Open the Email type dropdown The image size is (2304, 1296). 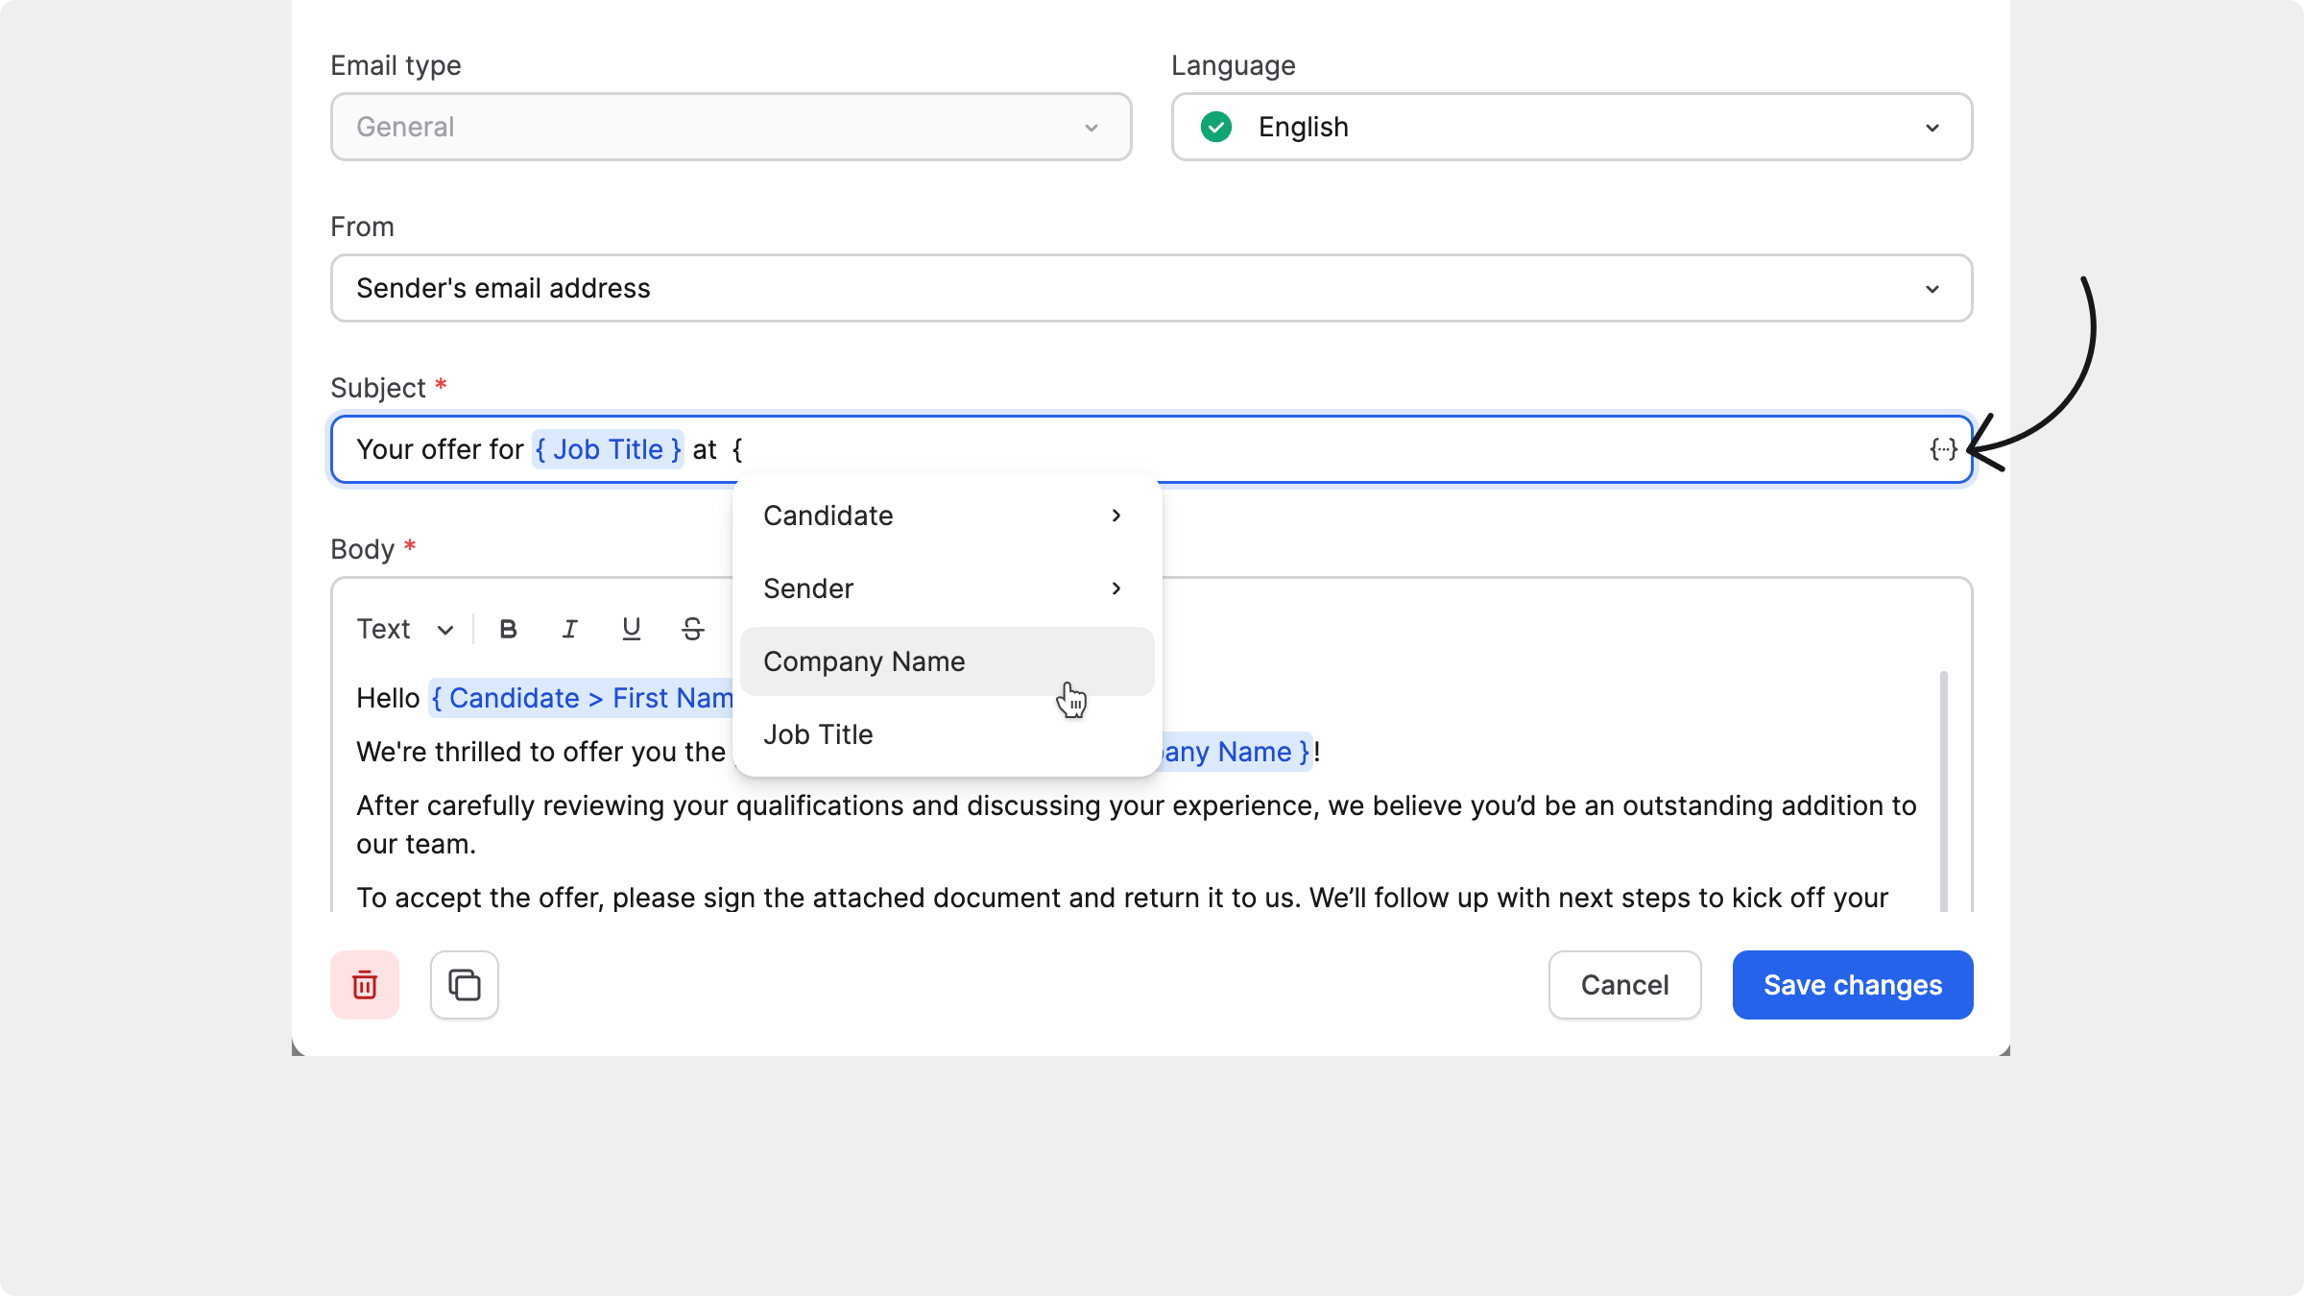(730, 127)
